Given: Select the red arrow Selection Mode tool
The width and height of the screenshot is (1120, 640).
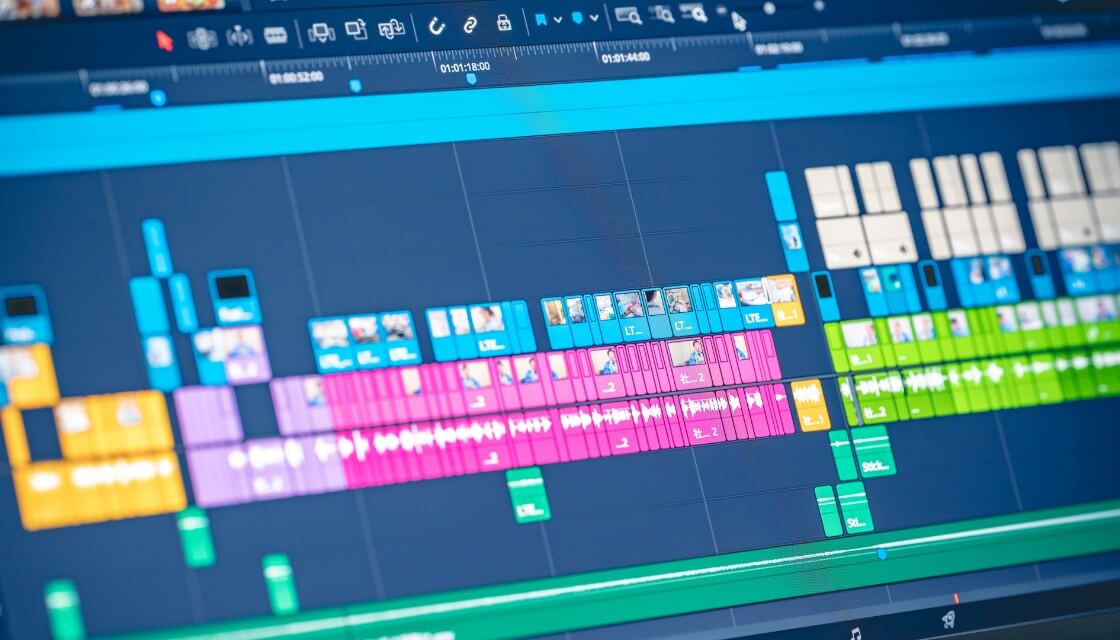Looking at the screenshot, I should pyautogui.click(x=165, y=40).
